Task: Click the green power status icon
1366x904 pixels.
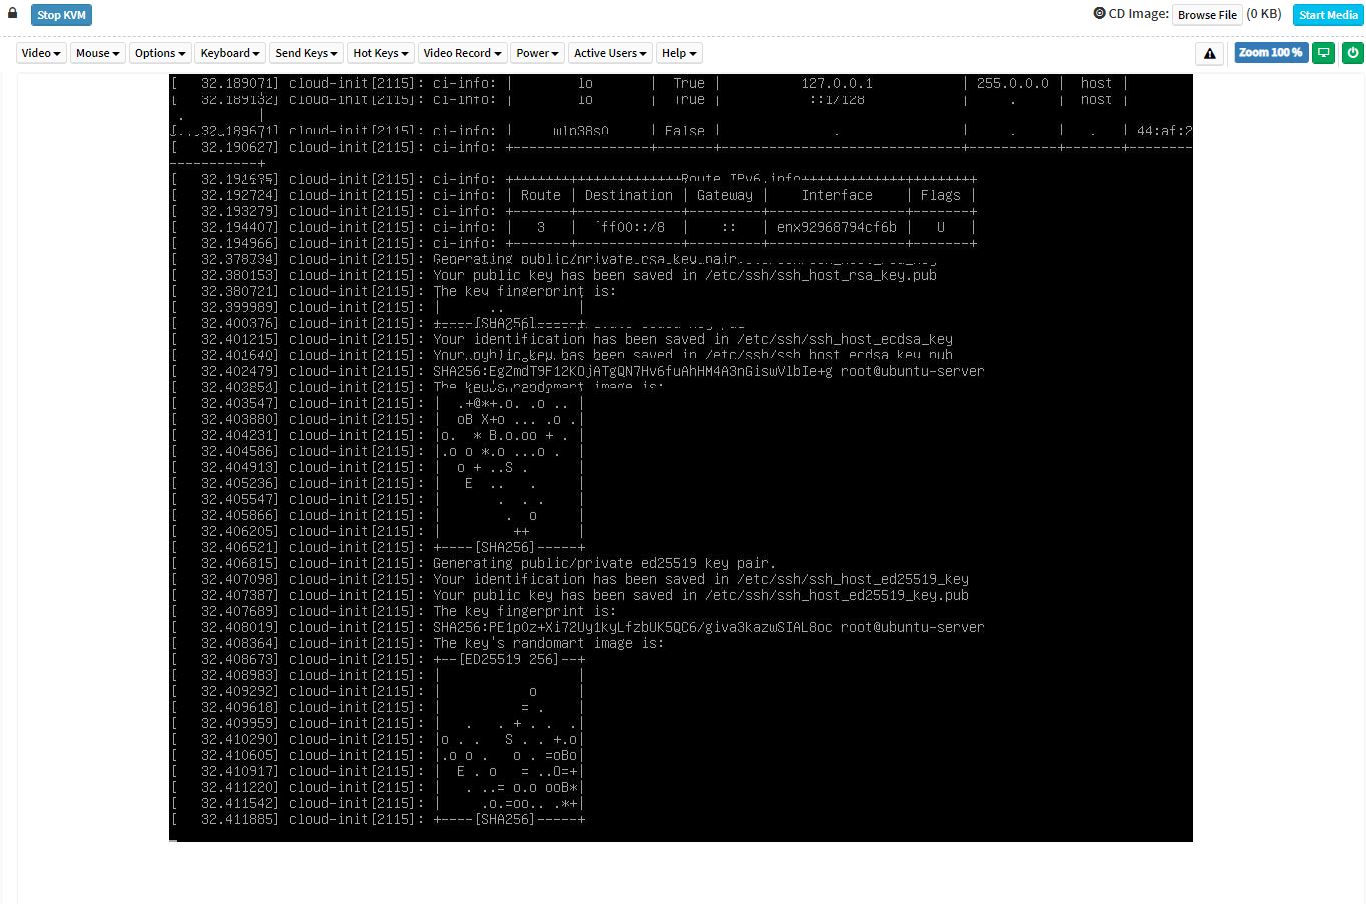Action: tap(1352, 53)
